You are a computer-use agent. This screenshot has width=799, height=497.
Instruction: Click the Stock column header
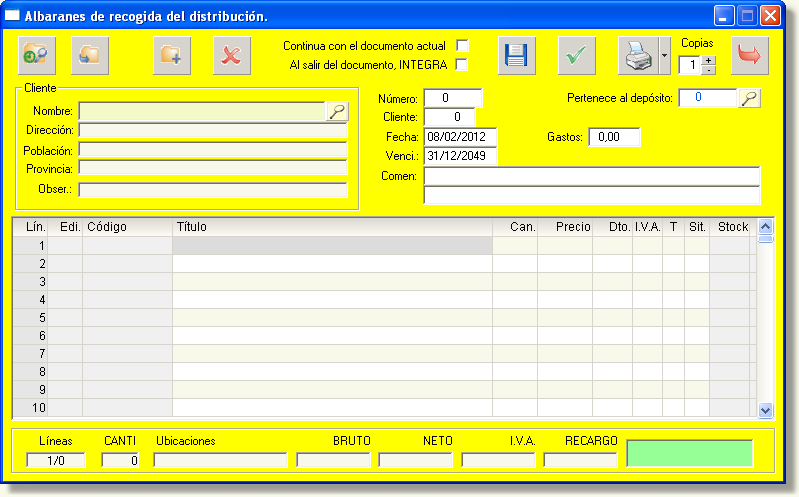[732, 227]
